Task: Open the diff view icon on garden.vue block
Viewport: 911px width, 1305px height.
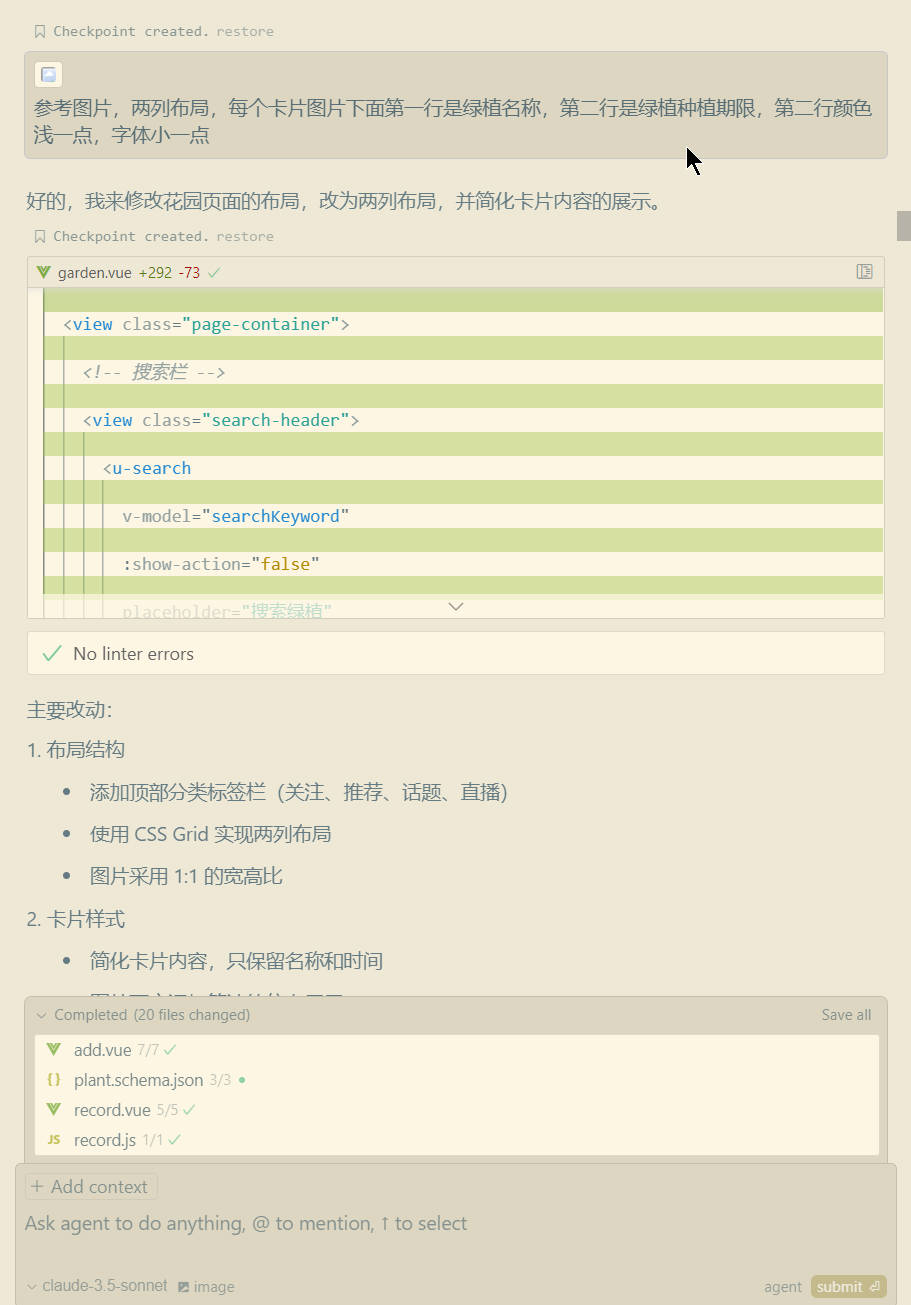Action: (862, 271)
